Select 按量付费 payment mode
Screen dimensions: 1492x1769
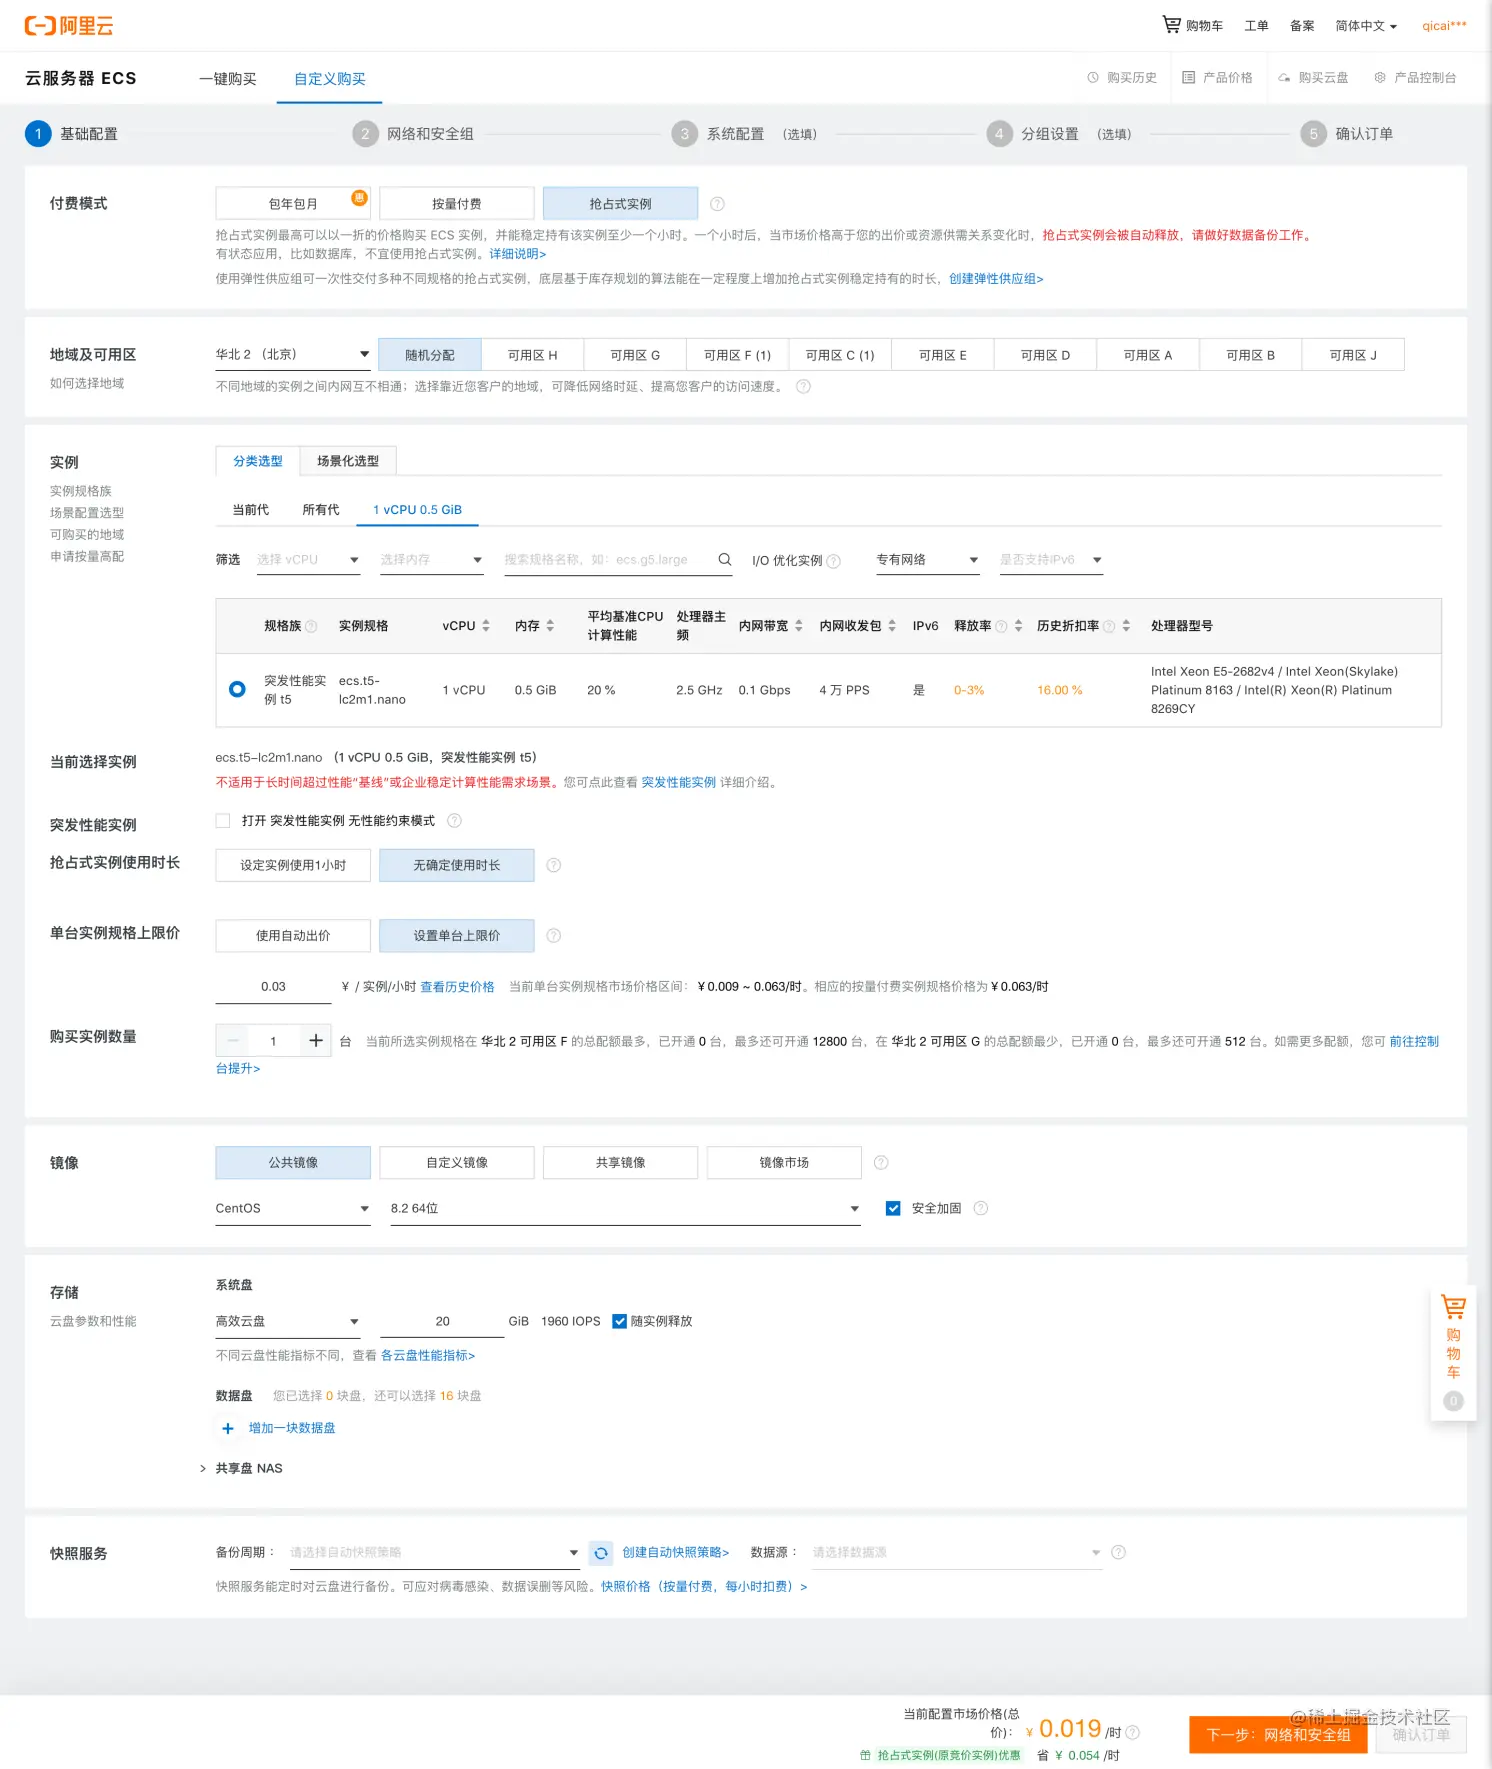[457, 203]
